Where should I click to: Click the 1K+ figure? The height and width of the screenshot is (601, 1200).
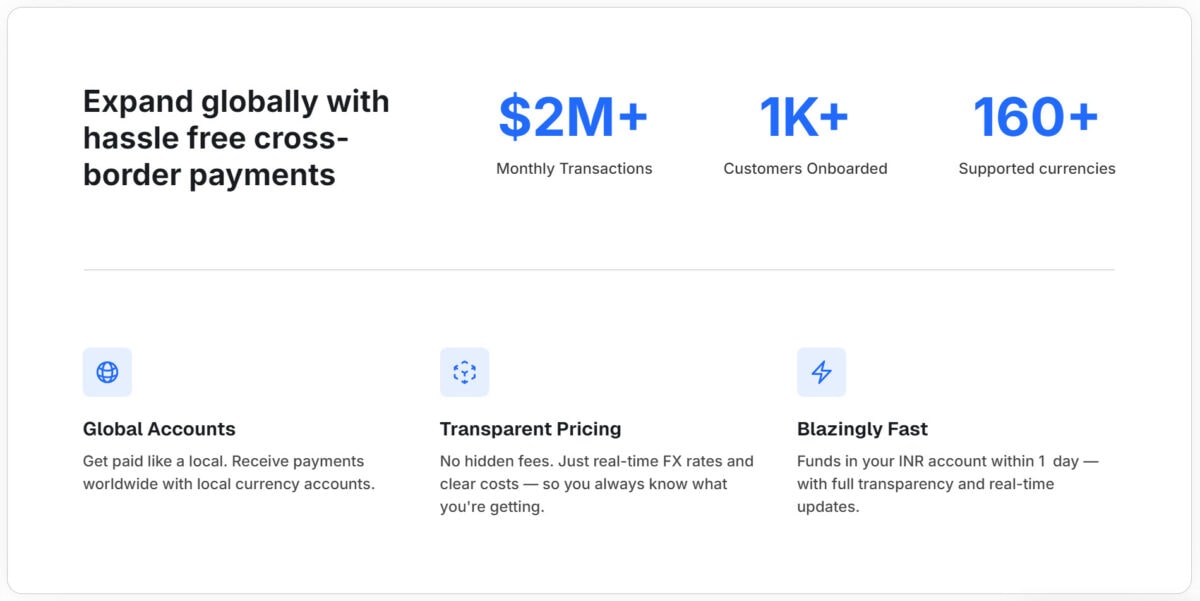pyautogui.click(x=804, y=117)
